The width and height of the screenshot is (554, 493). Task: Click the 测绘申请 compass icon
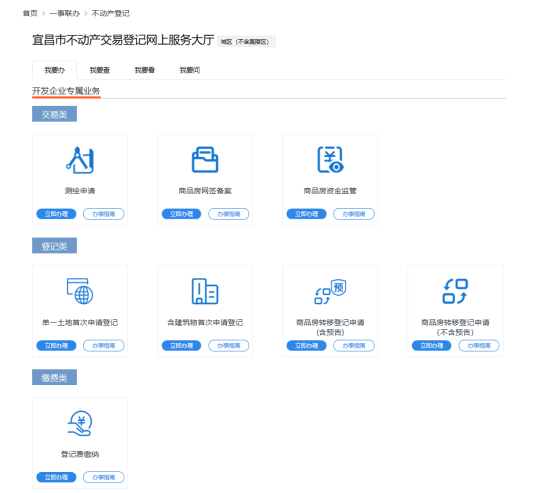(x=80, y=160)
